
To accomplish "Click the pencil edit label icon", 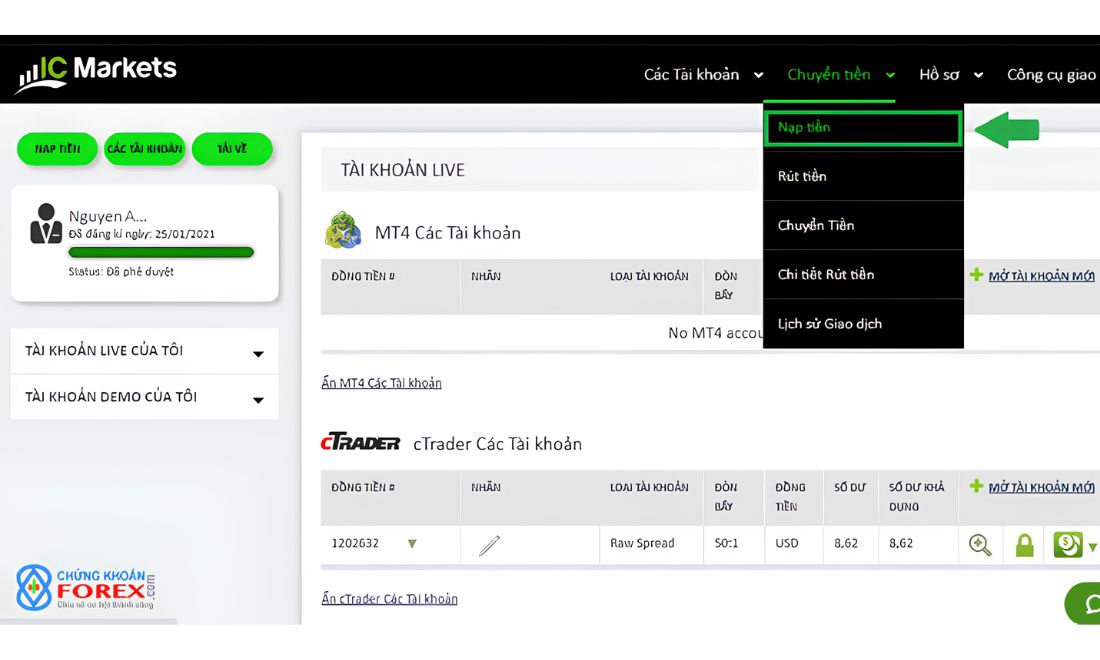I will (489, 545).
